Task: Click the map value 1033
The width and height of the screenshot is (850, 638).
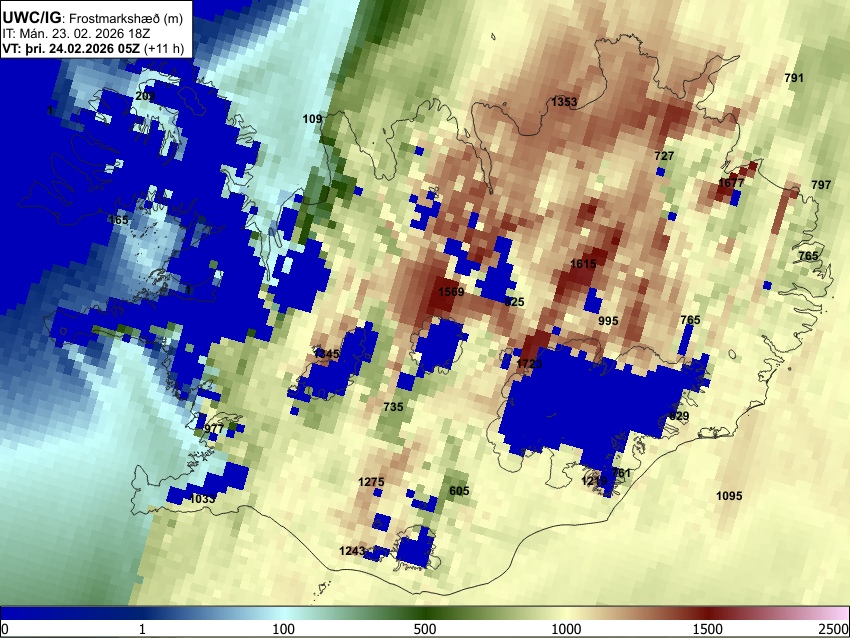Action: click(202, 499)
